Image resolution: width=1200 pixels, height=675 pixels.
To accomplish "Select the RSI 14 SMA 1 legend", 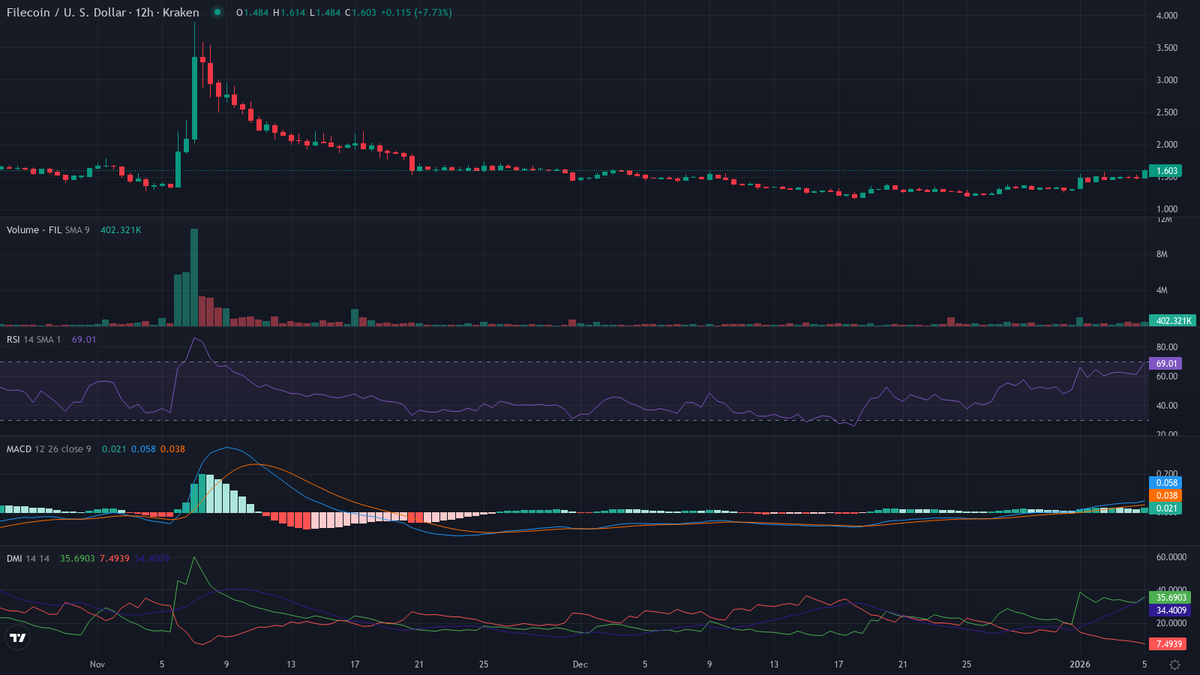I will 33,340.
